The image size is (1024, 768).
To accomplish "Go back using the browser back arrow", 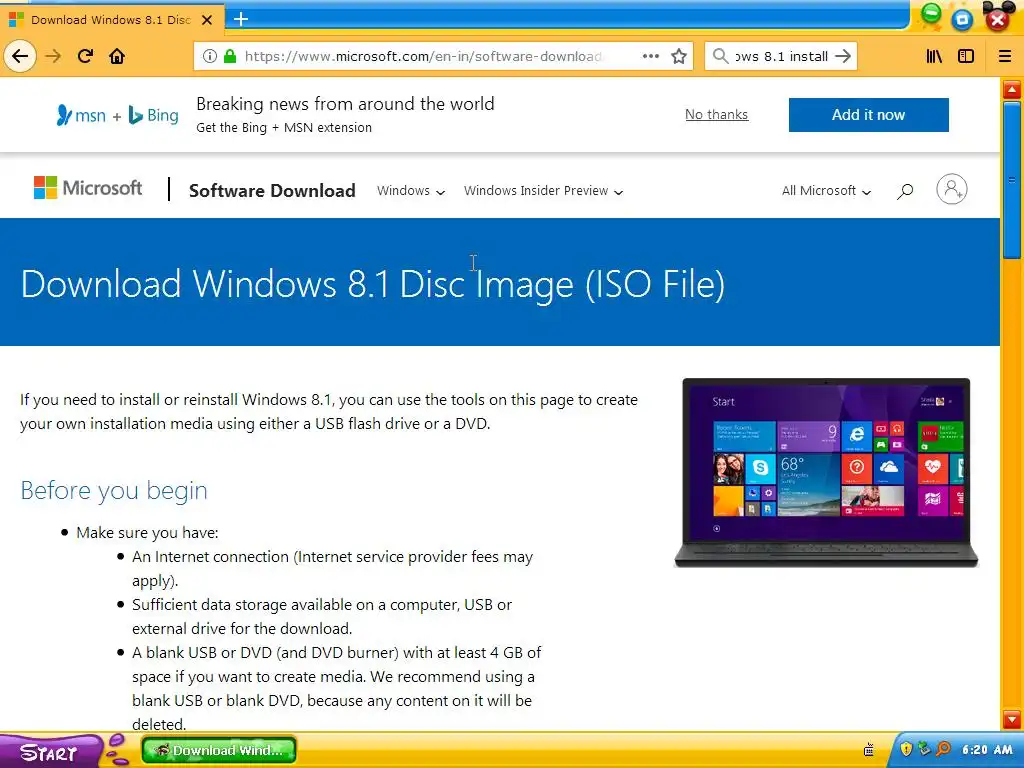I will (x=20, y=56).
